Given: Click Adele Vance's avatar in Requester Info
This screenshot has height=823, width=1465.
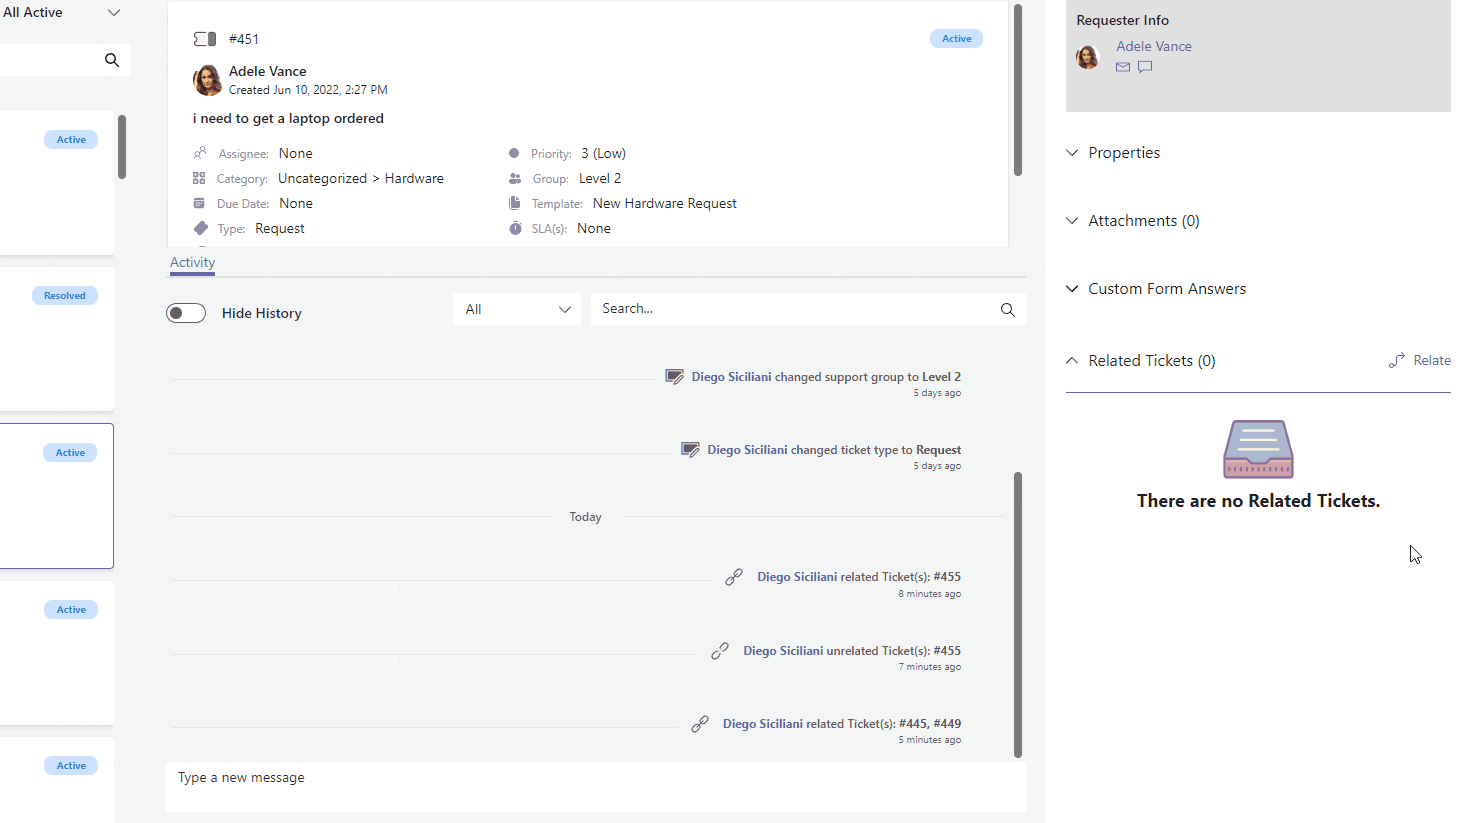Looking at the screenshot, I should 1088,57.
